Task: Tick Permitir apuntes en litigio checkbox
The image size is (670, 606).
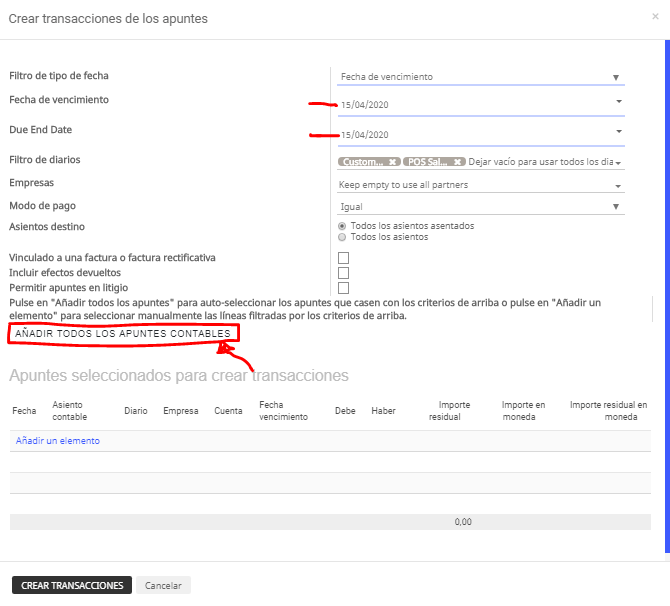Action: (343, 288)
